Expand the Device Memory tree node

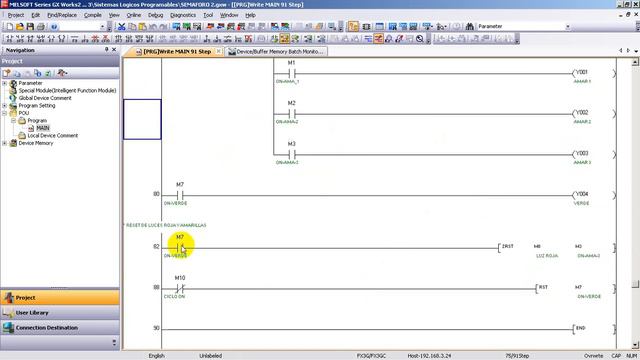(x=4, y=143)
